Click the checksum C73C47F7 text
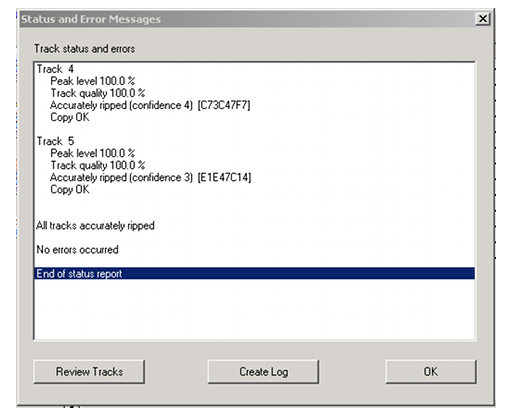 coord(224,105)
